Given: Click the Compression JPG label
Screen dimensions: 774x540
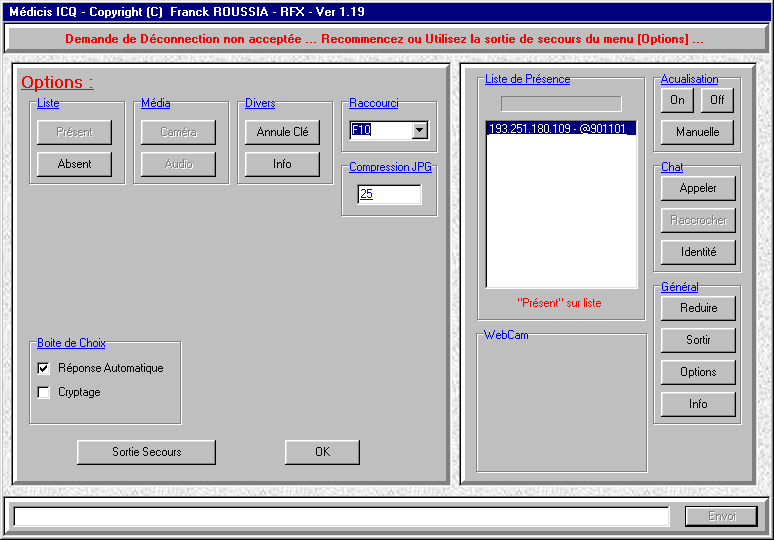Looking at the screenshot, I should [x=390, y=167].
